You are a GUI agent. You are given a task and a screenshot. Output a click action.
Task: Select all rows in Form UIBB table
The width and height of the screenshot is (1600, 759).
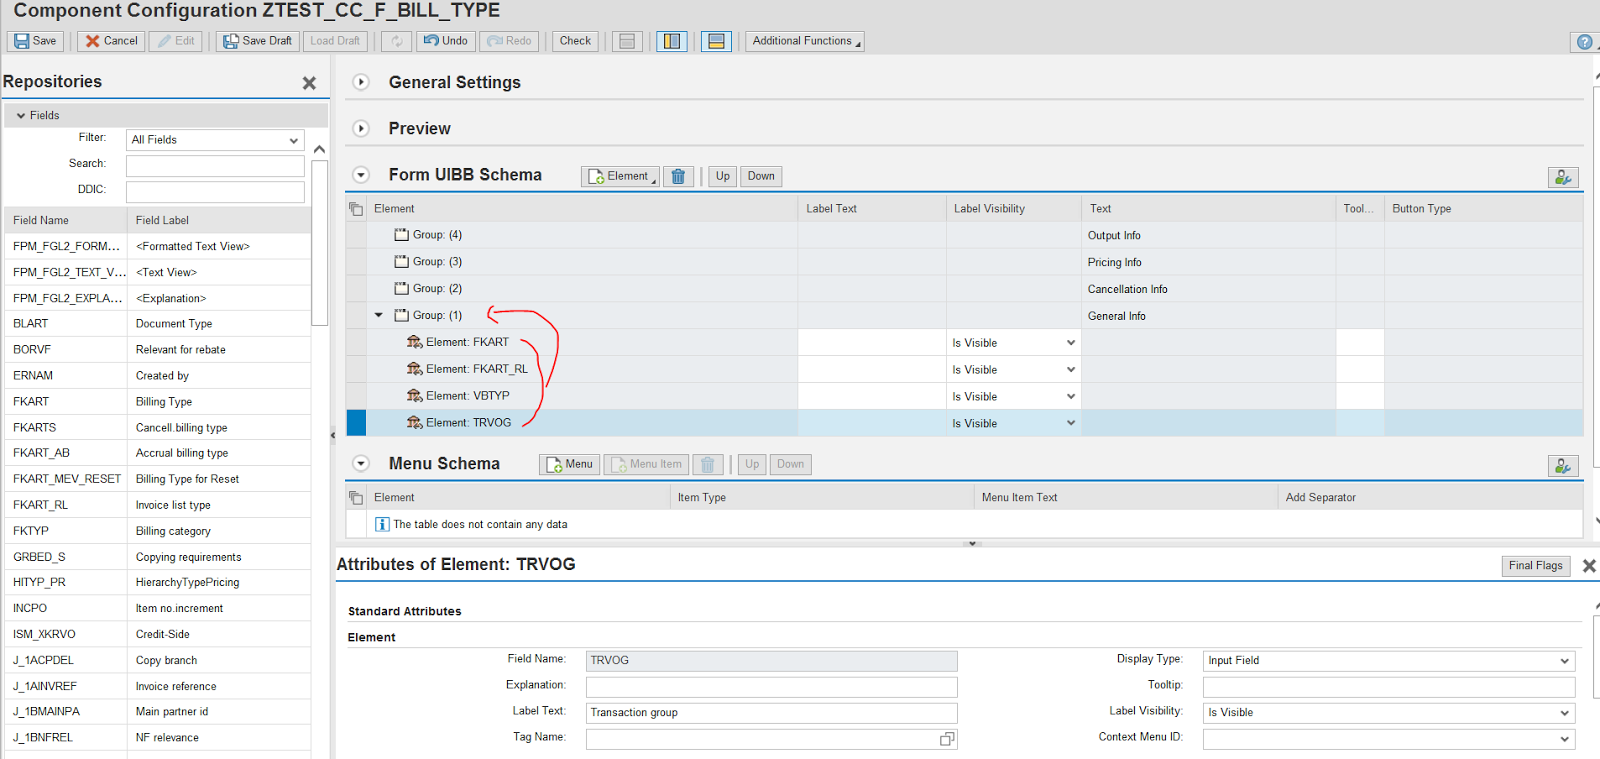pyautogui.click(x=356, y=209)
